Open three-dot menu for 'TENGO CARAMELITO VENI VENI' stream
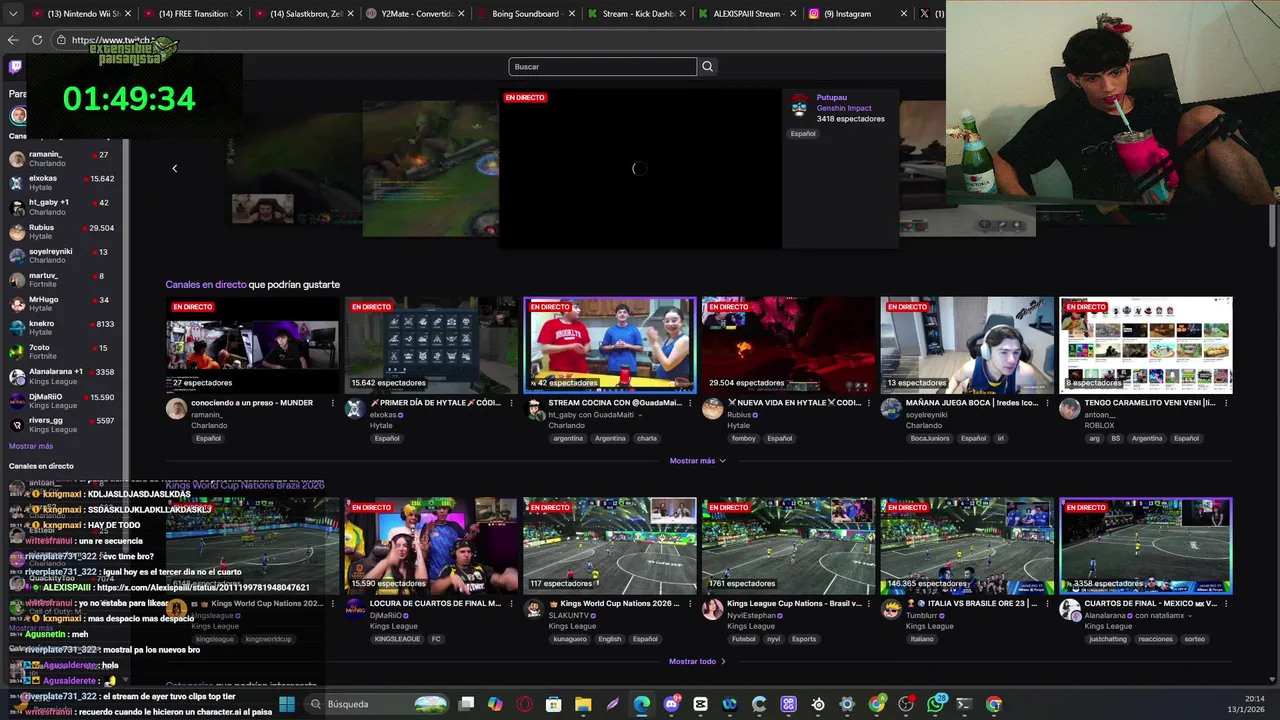This screenshot has width=1280, height=720. (x=1225, y=403)
